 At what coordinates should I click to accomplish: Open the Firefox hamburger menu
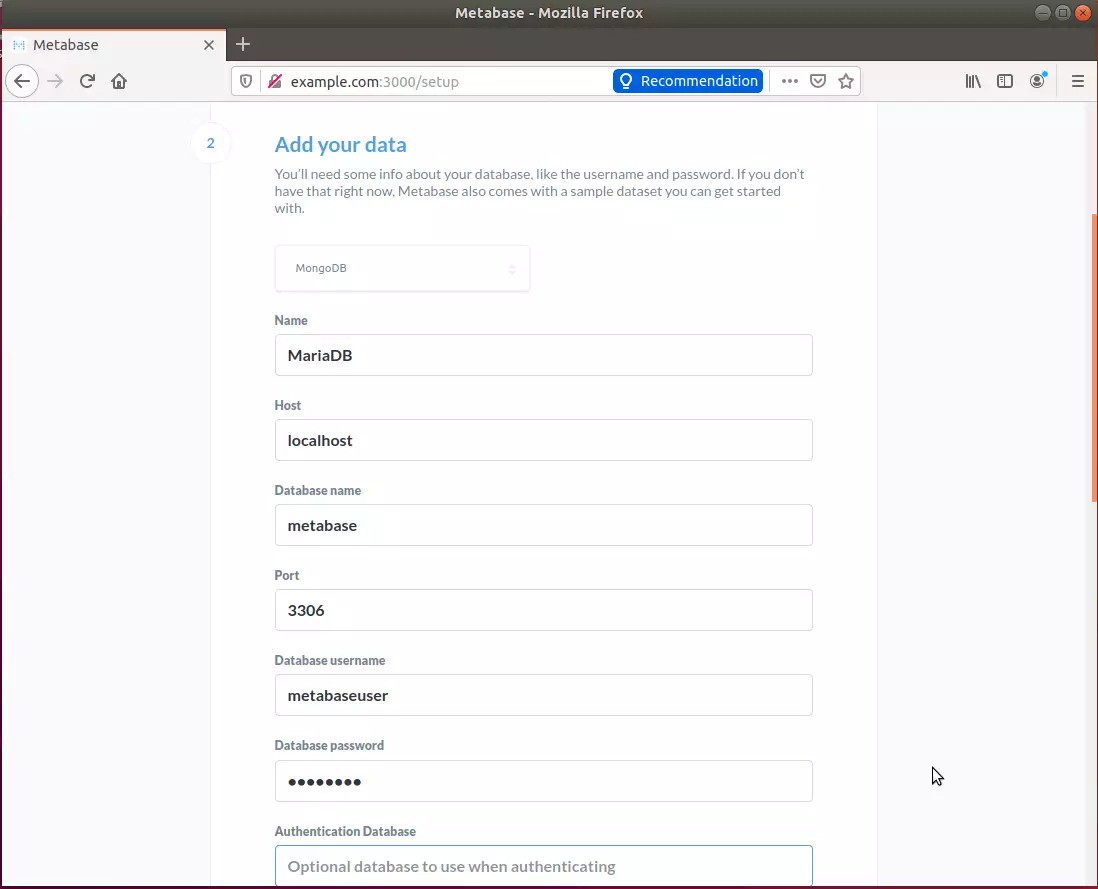coord(1078,81)
